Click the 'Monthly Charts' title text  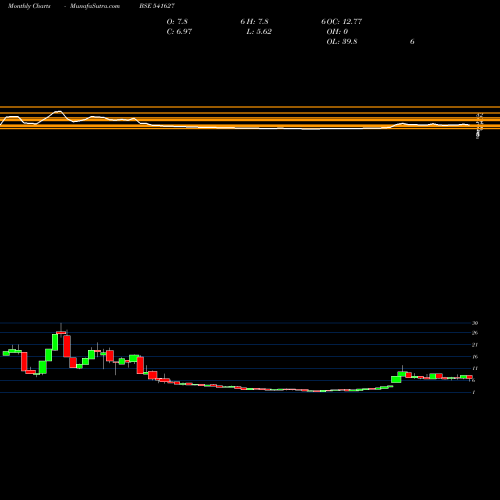pos(29,6)
